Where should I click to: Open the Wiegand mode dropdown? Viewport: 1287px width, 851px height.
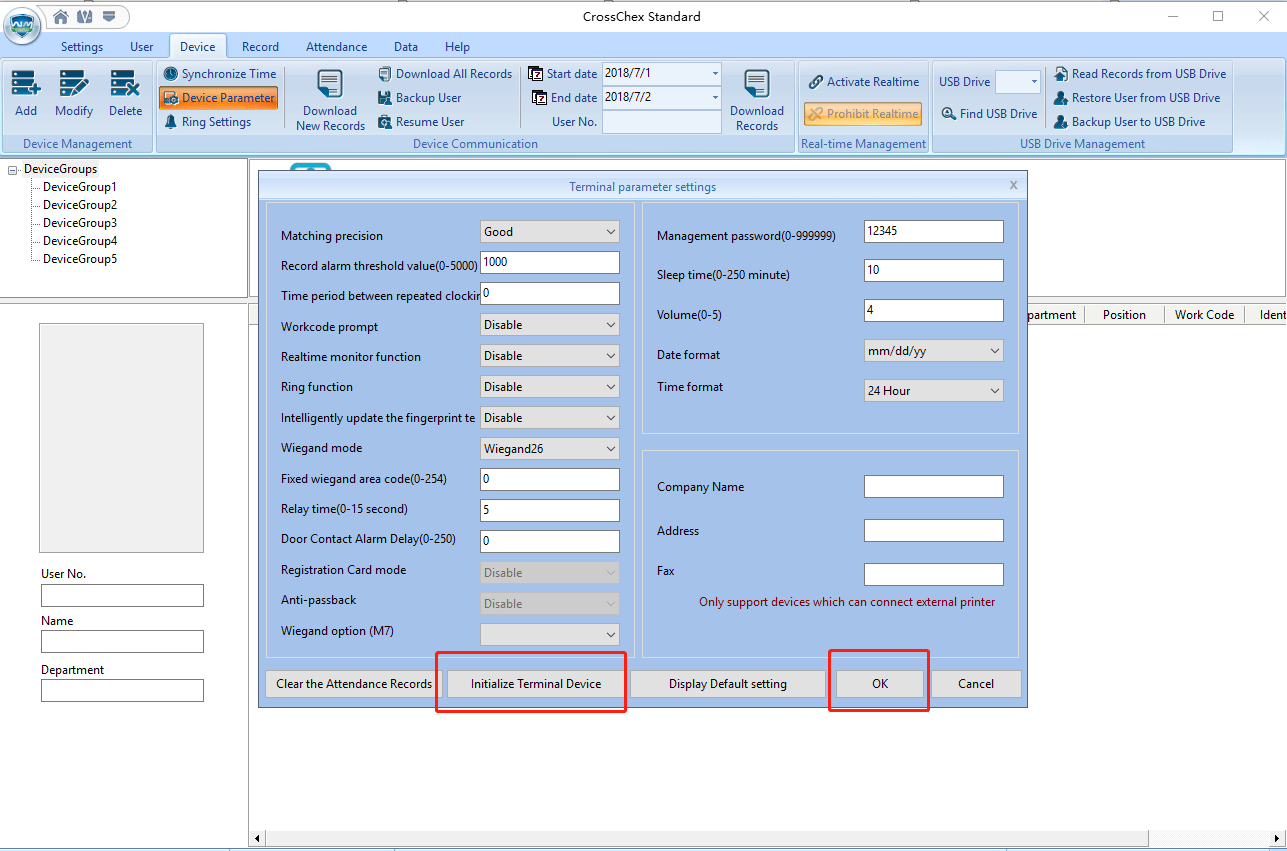point(549,449)
